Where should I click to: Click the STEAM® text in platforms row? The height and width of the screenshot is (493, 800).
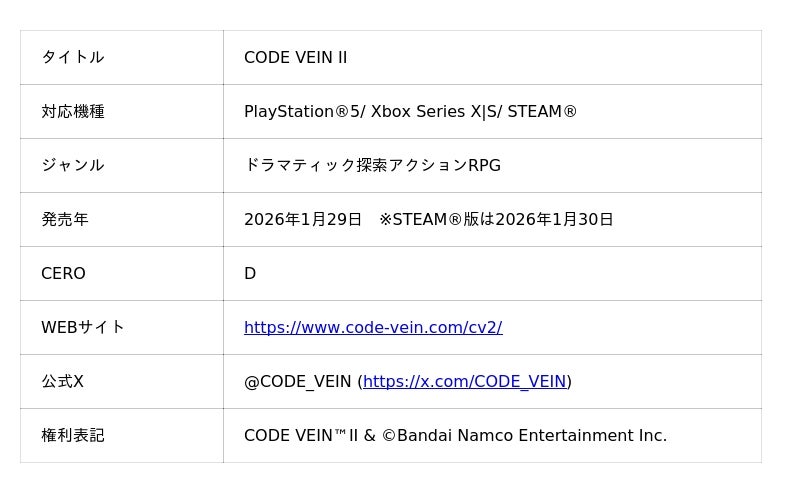542,112
